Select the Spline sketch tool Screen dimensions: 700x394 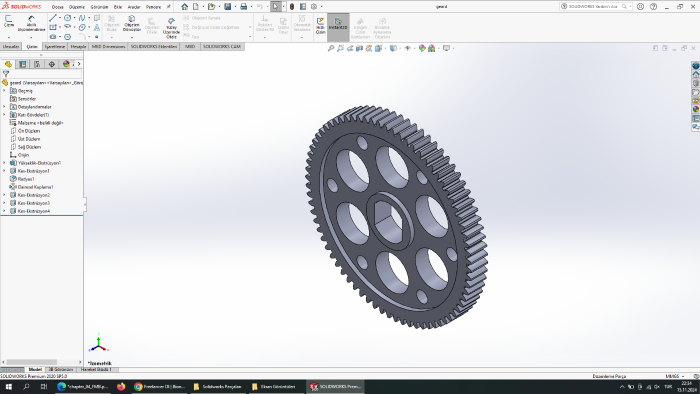(82, 18)
